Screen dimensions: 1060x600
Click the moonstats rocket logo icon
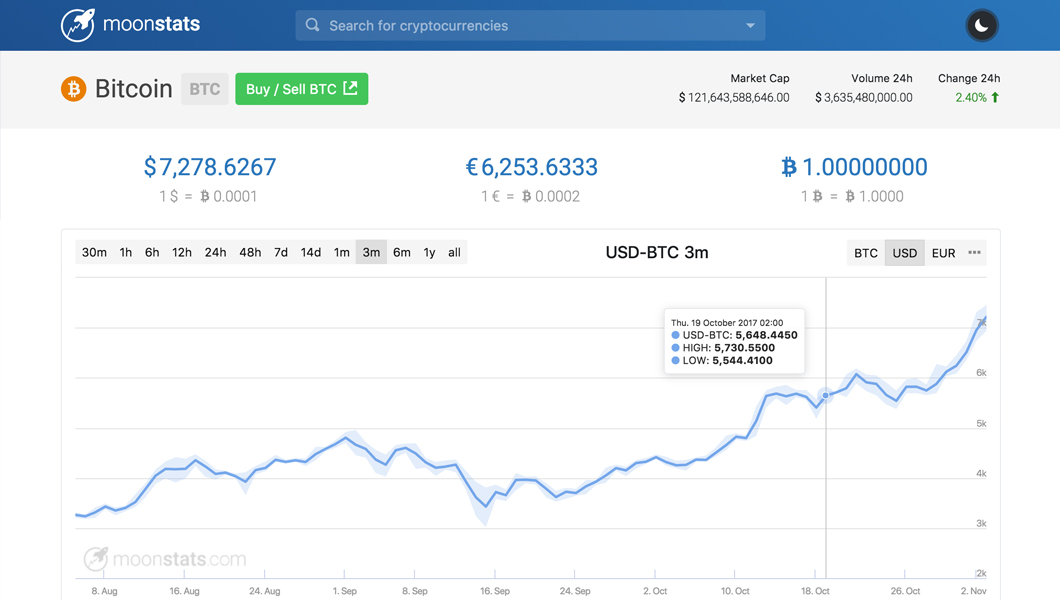(78, 25)
